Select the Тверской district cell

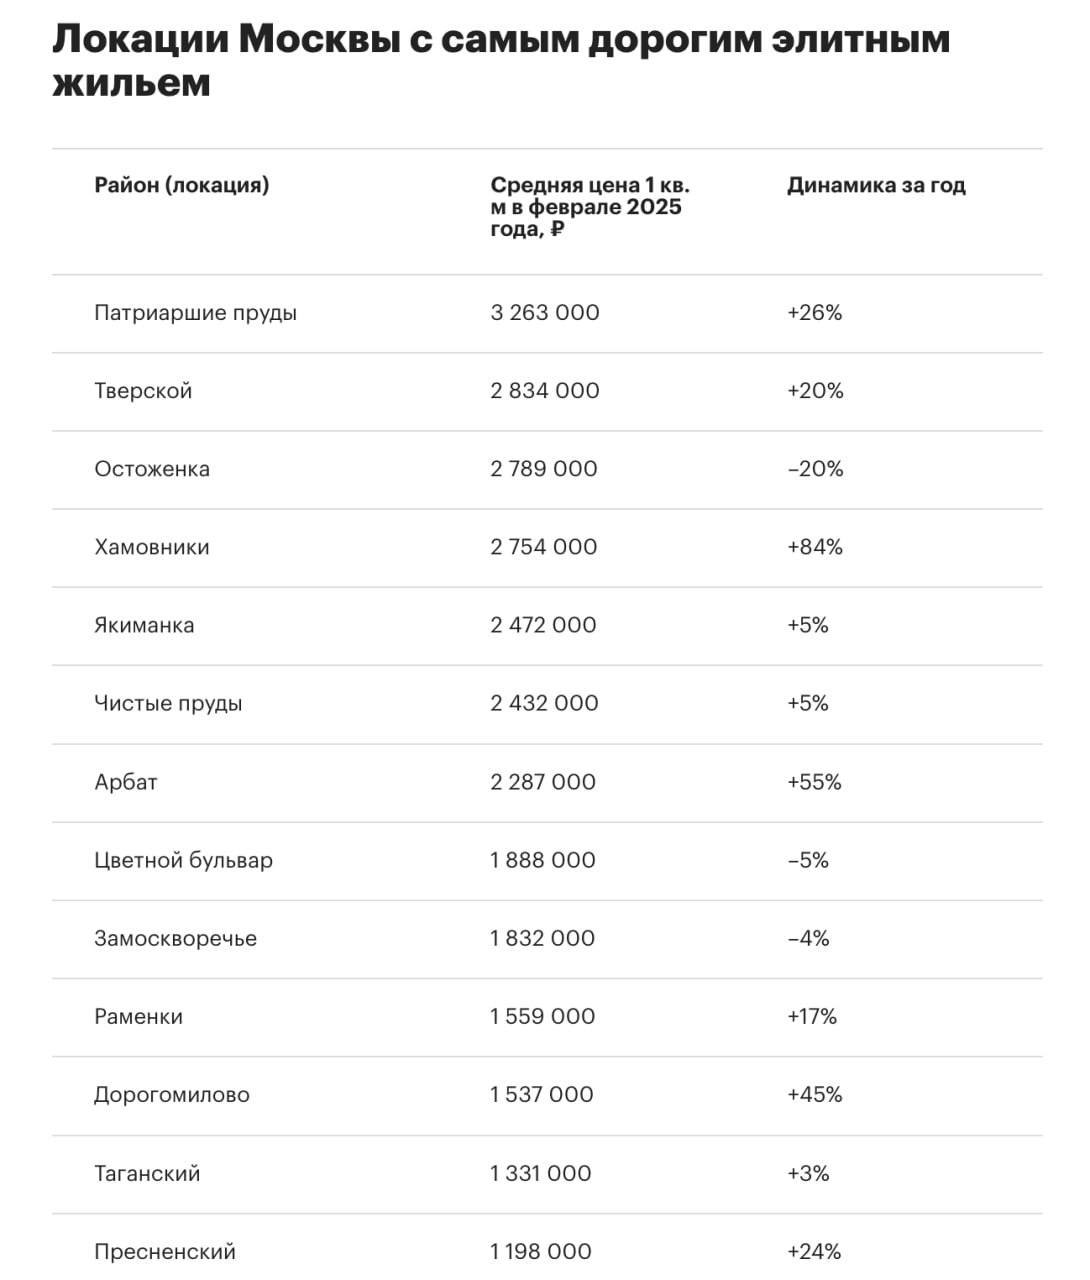143,391
